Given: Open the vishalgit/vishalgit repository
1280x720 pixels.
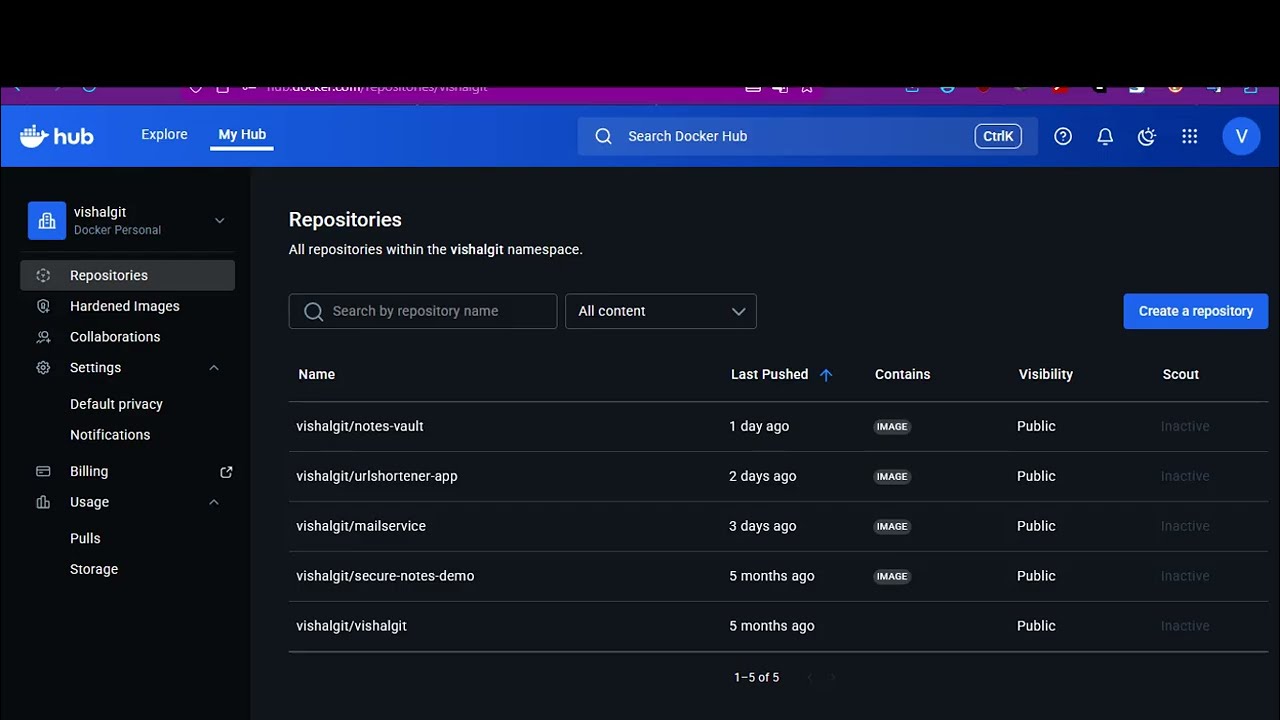Looking at the screenshot, I should 351,626.
